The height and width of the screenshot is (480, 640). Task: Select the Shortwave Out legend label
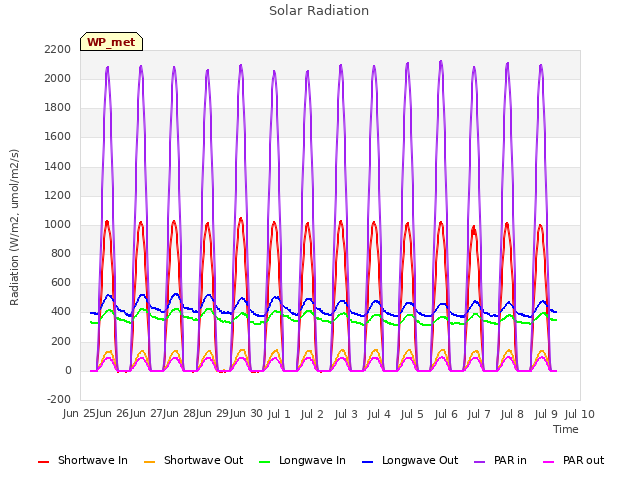click(203, 460)
